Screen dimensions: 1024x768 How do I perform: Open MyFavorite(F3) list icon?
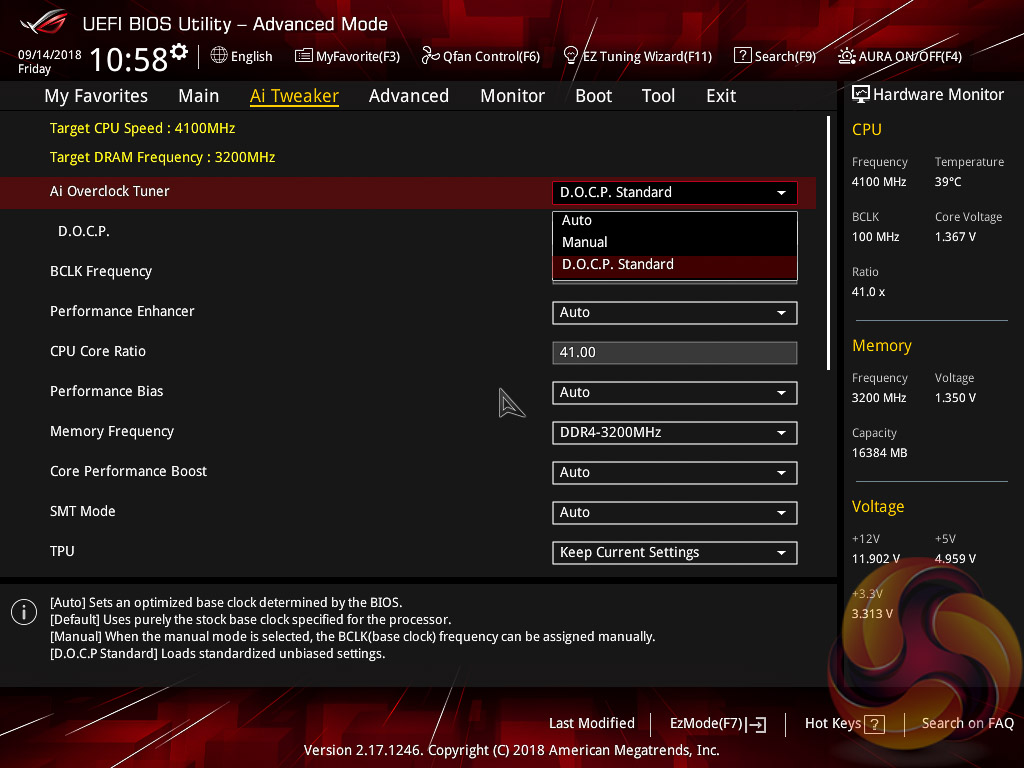[x=303, y=56]
